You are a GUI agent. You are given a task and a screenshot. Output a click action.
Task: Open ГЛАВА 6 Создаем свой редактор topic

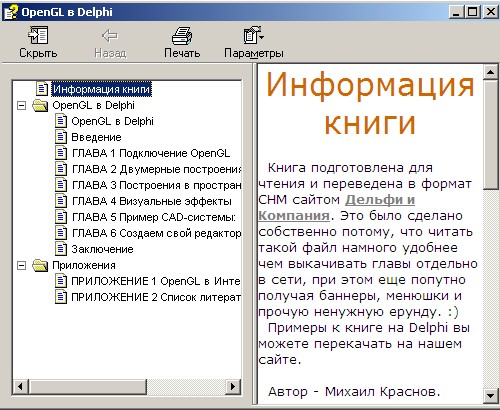[156, 233]
